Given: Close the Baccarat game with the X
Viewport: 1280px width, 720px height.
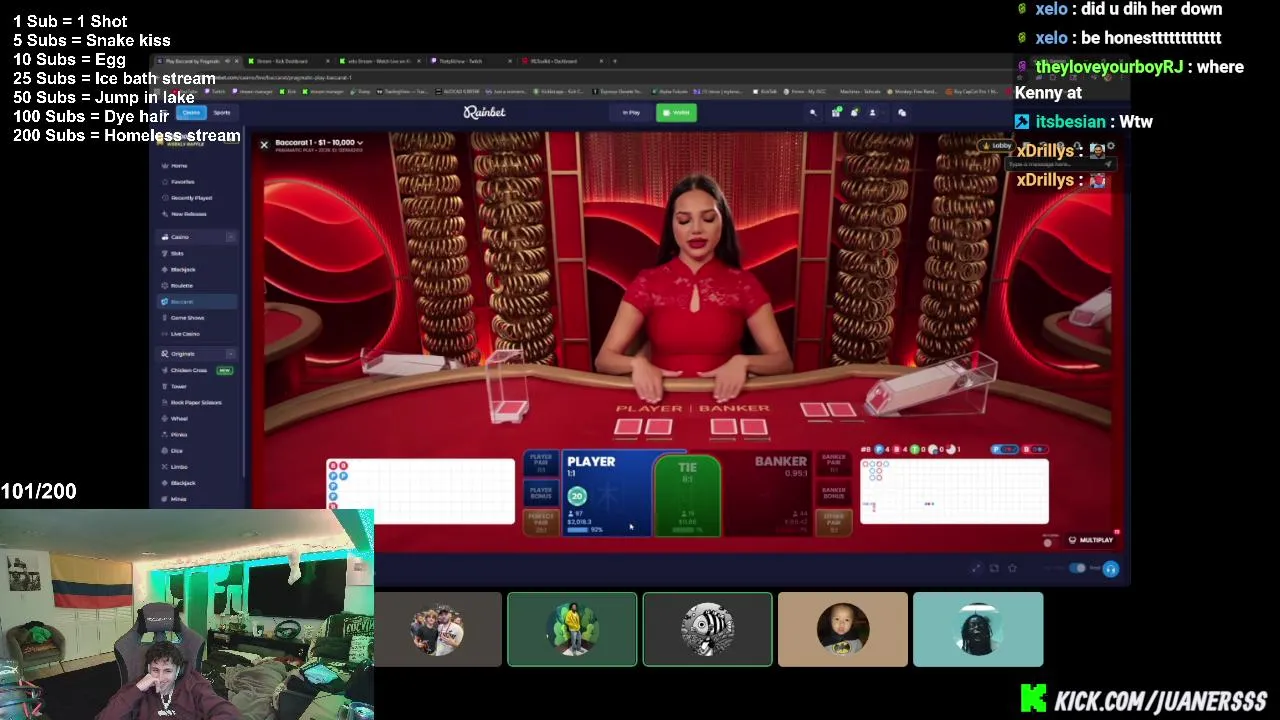Looking at the screenshot, I should point(264,145).
